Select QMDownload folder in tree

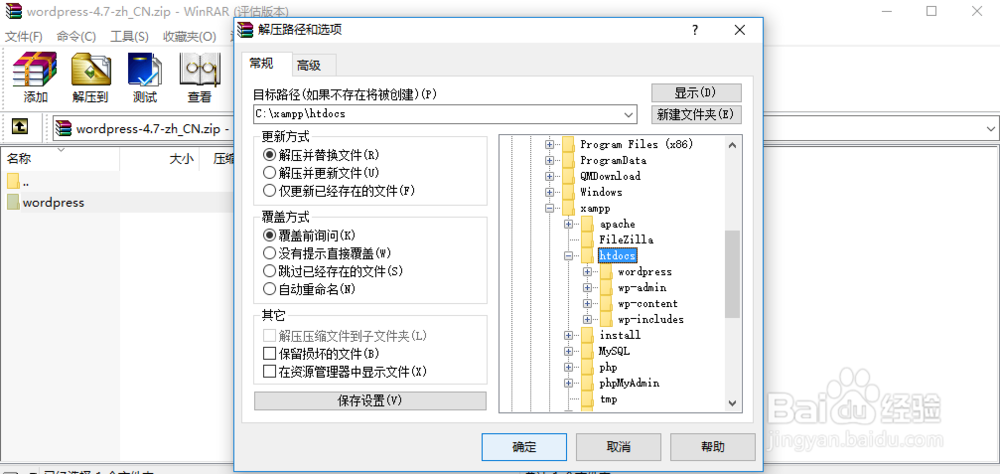pyautogui.click(x=610, y=176)
